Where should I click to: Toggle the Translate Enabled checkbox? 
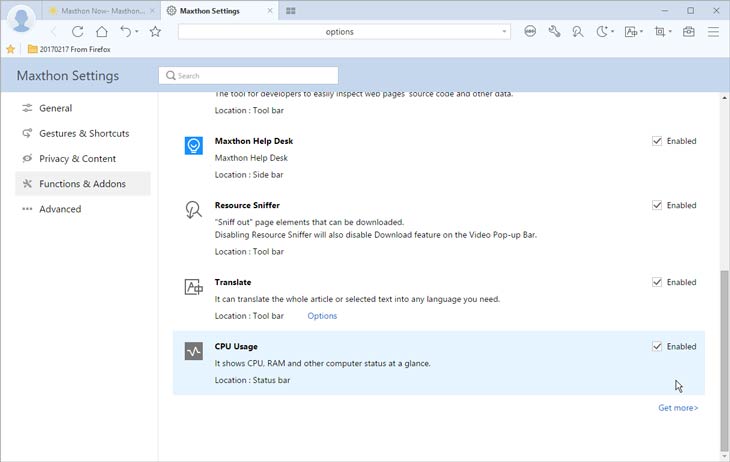[x=657, y=282]
